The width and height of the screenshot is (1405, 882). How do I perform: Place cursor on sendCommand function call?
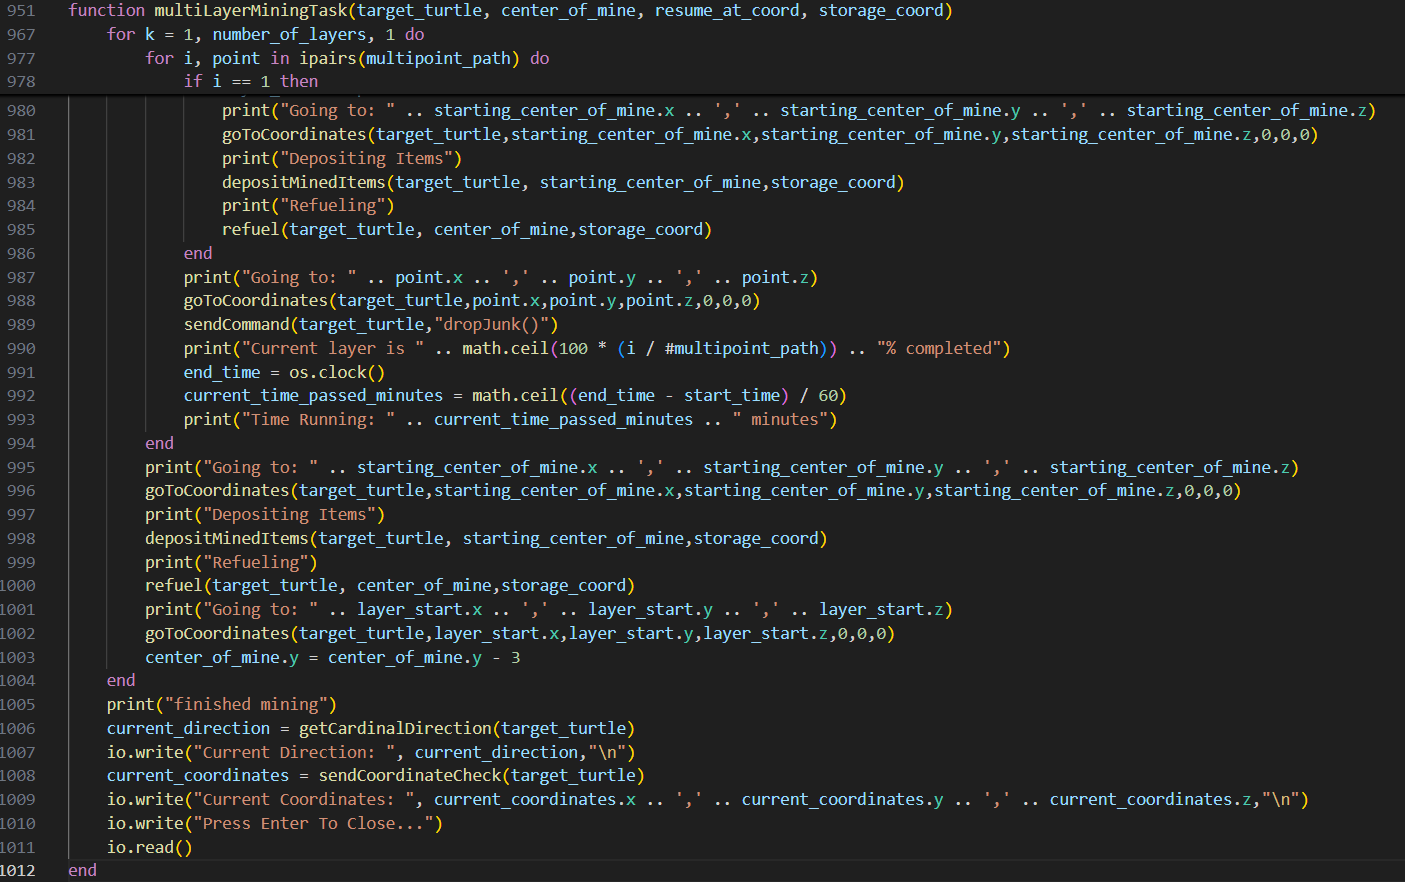click(x=236, y=325)
